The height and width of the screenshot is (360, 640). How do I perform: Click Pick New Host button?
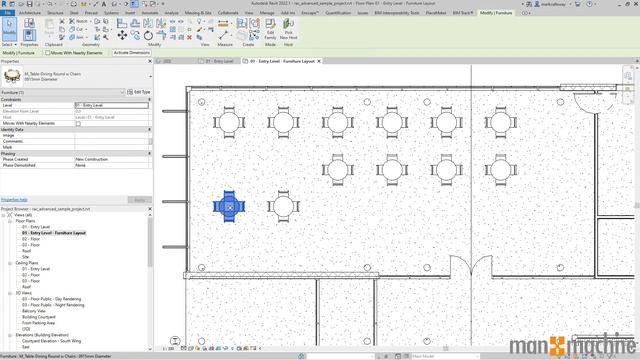(289, 29)
